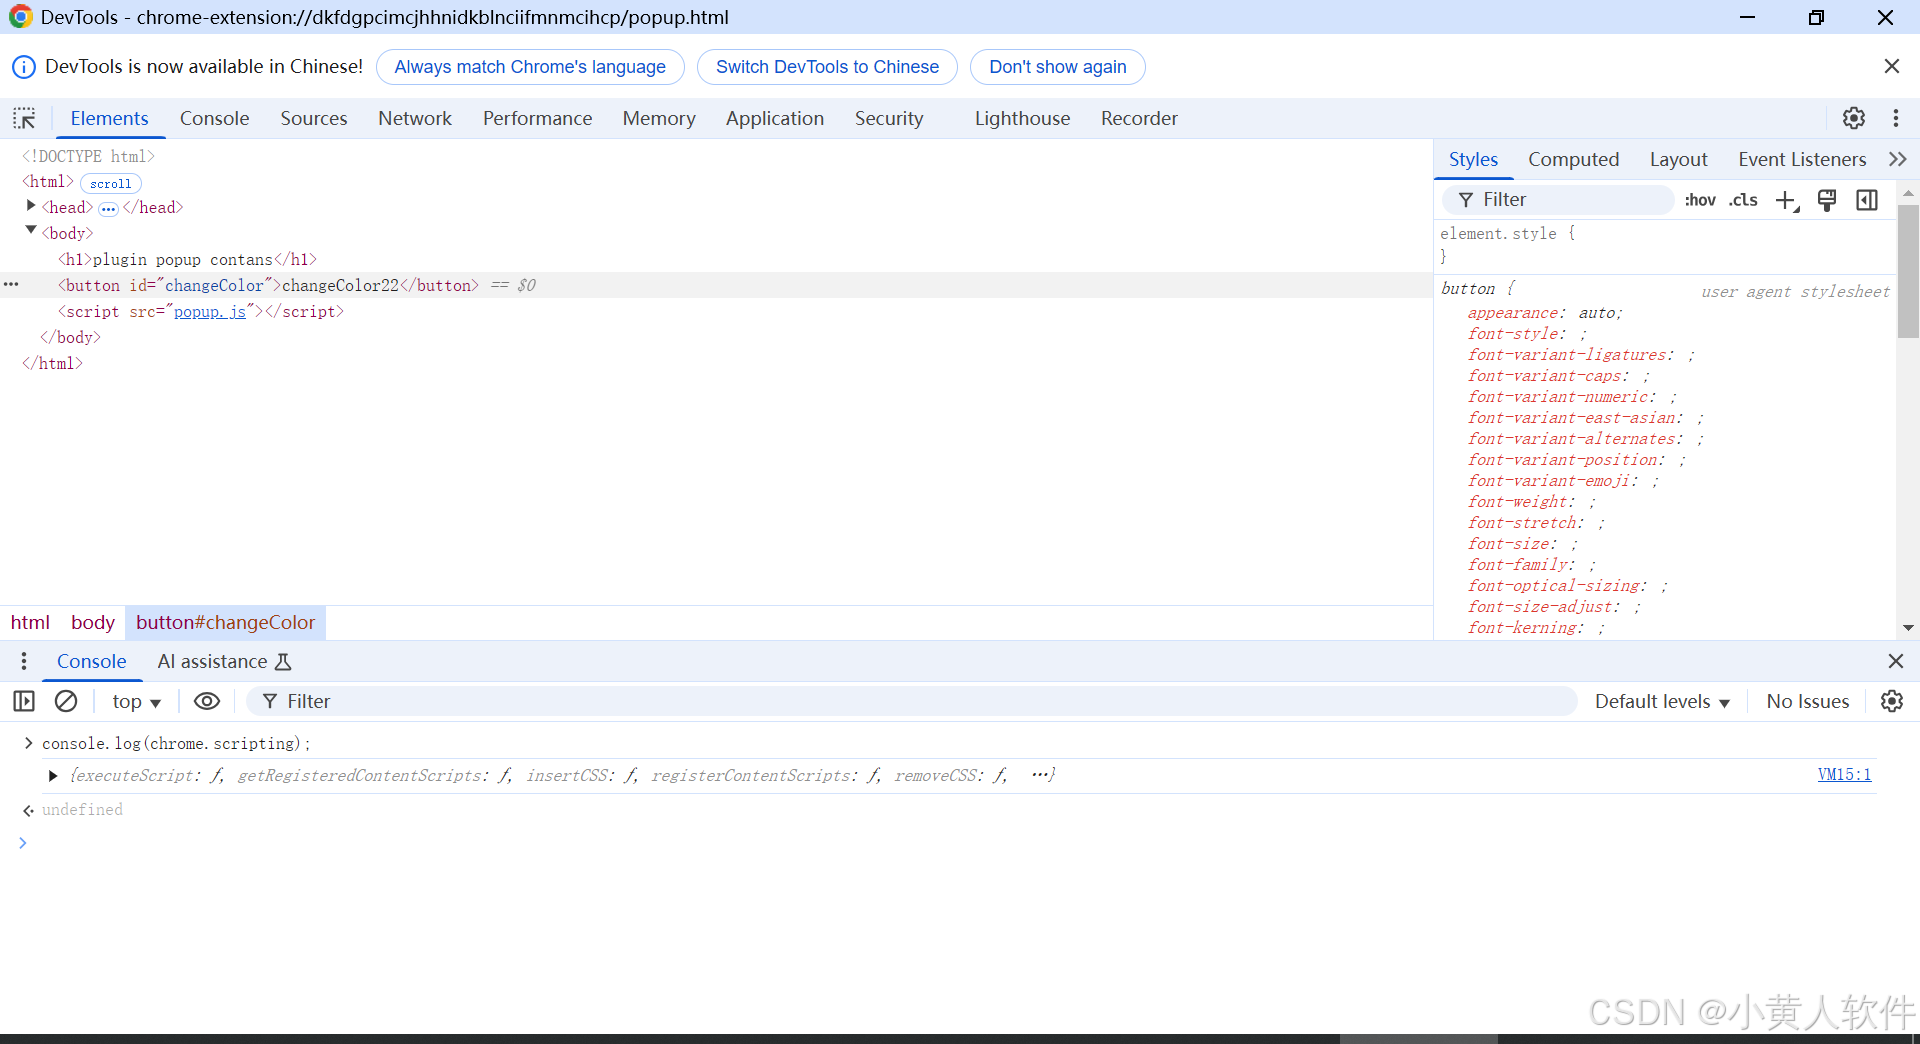Screen dimensions: 1920x1044
Task: Click the element.style rule block
Action: pos(1665,245)
